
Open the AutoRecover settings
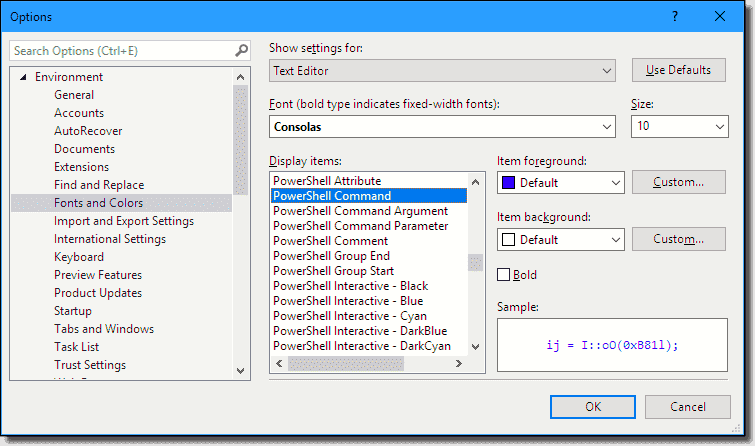[x=88, y=131]
